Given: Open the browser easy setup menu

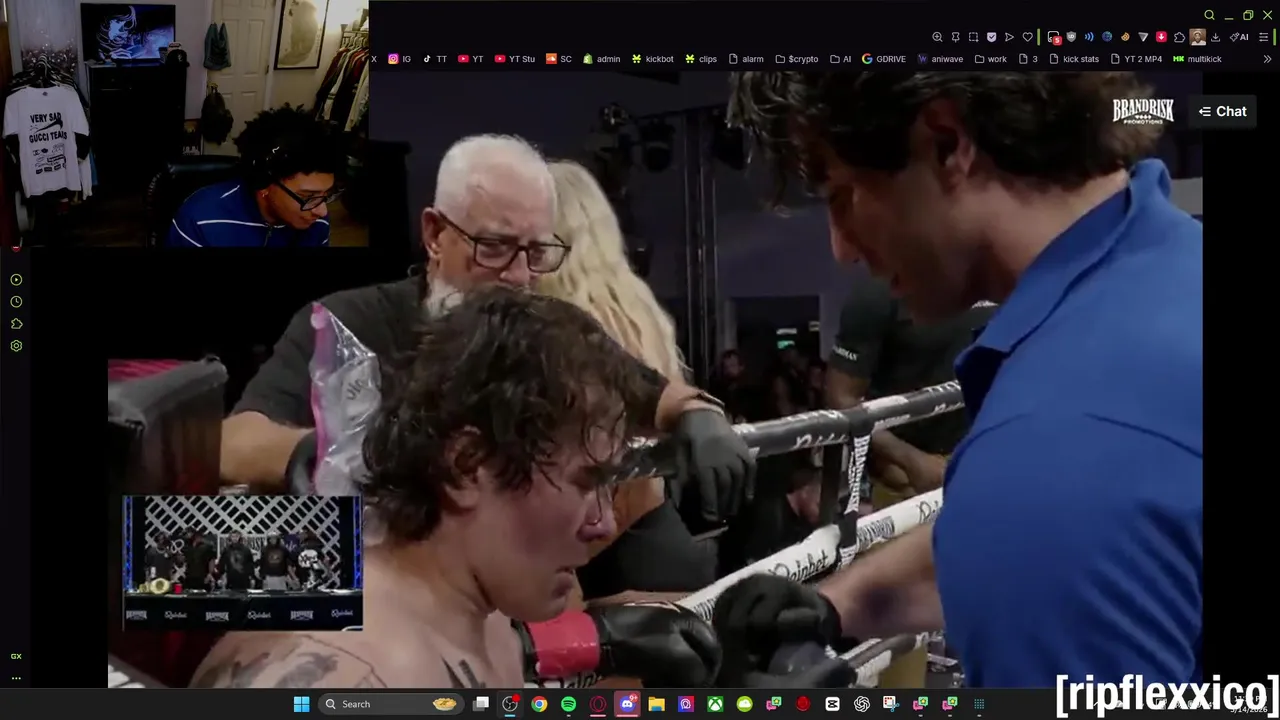Looking at the screenshot, I should (1264, 37).
